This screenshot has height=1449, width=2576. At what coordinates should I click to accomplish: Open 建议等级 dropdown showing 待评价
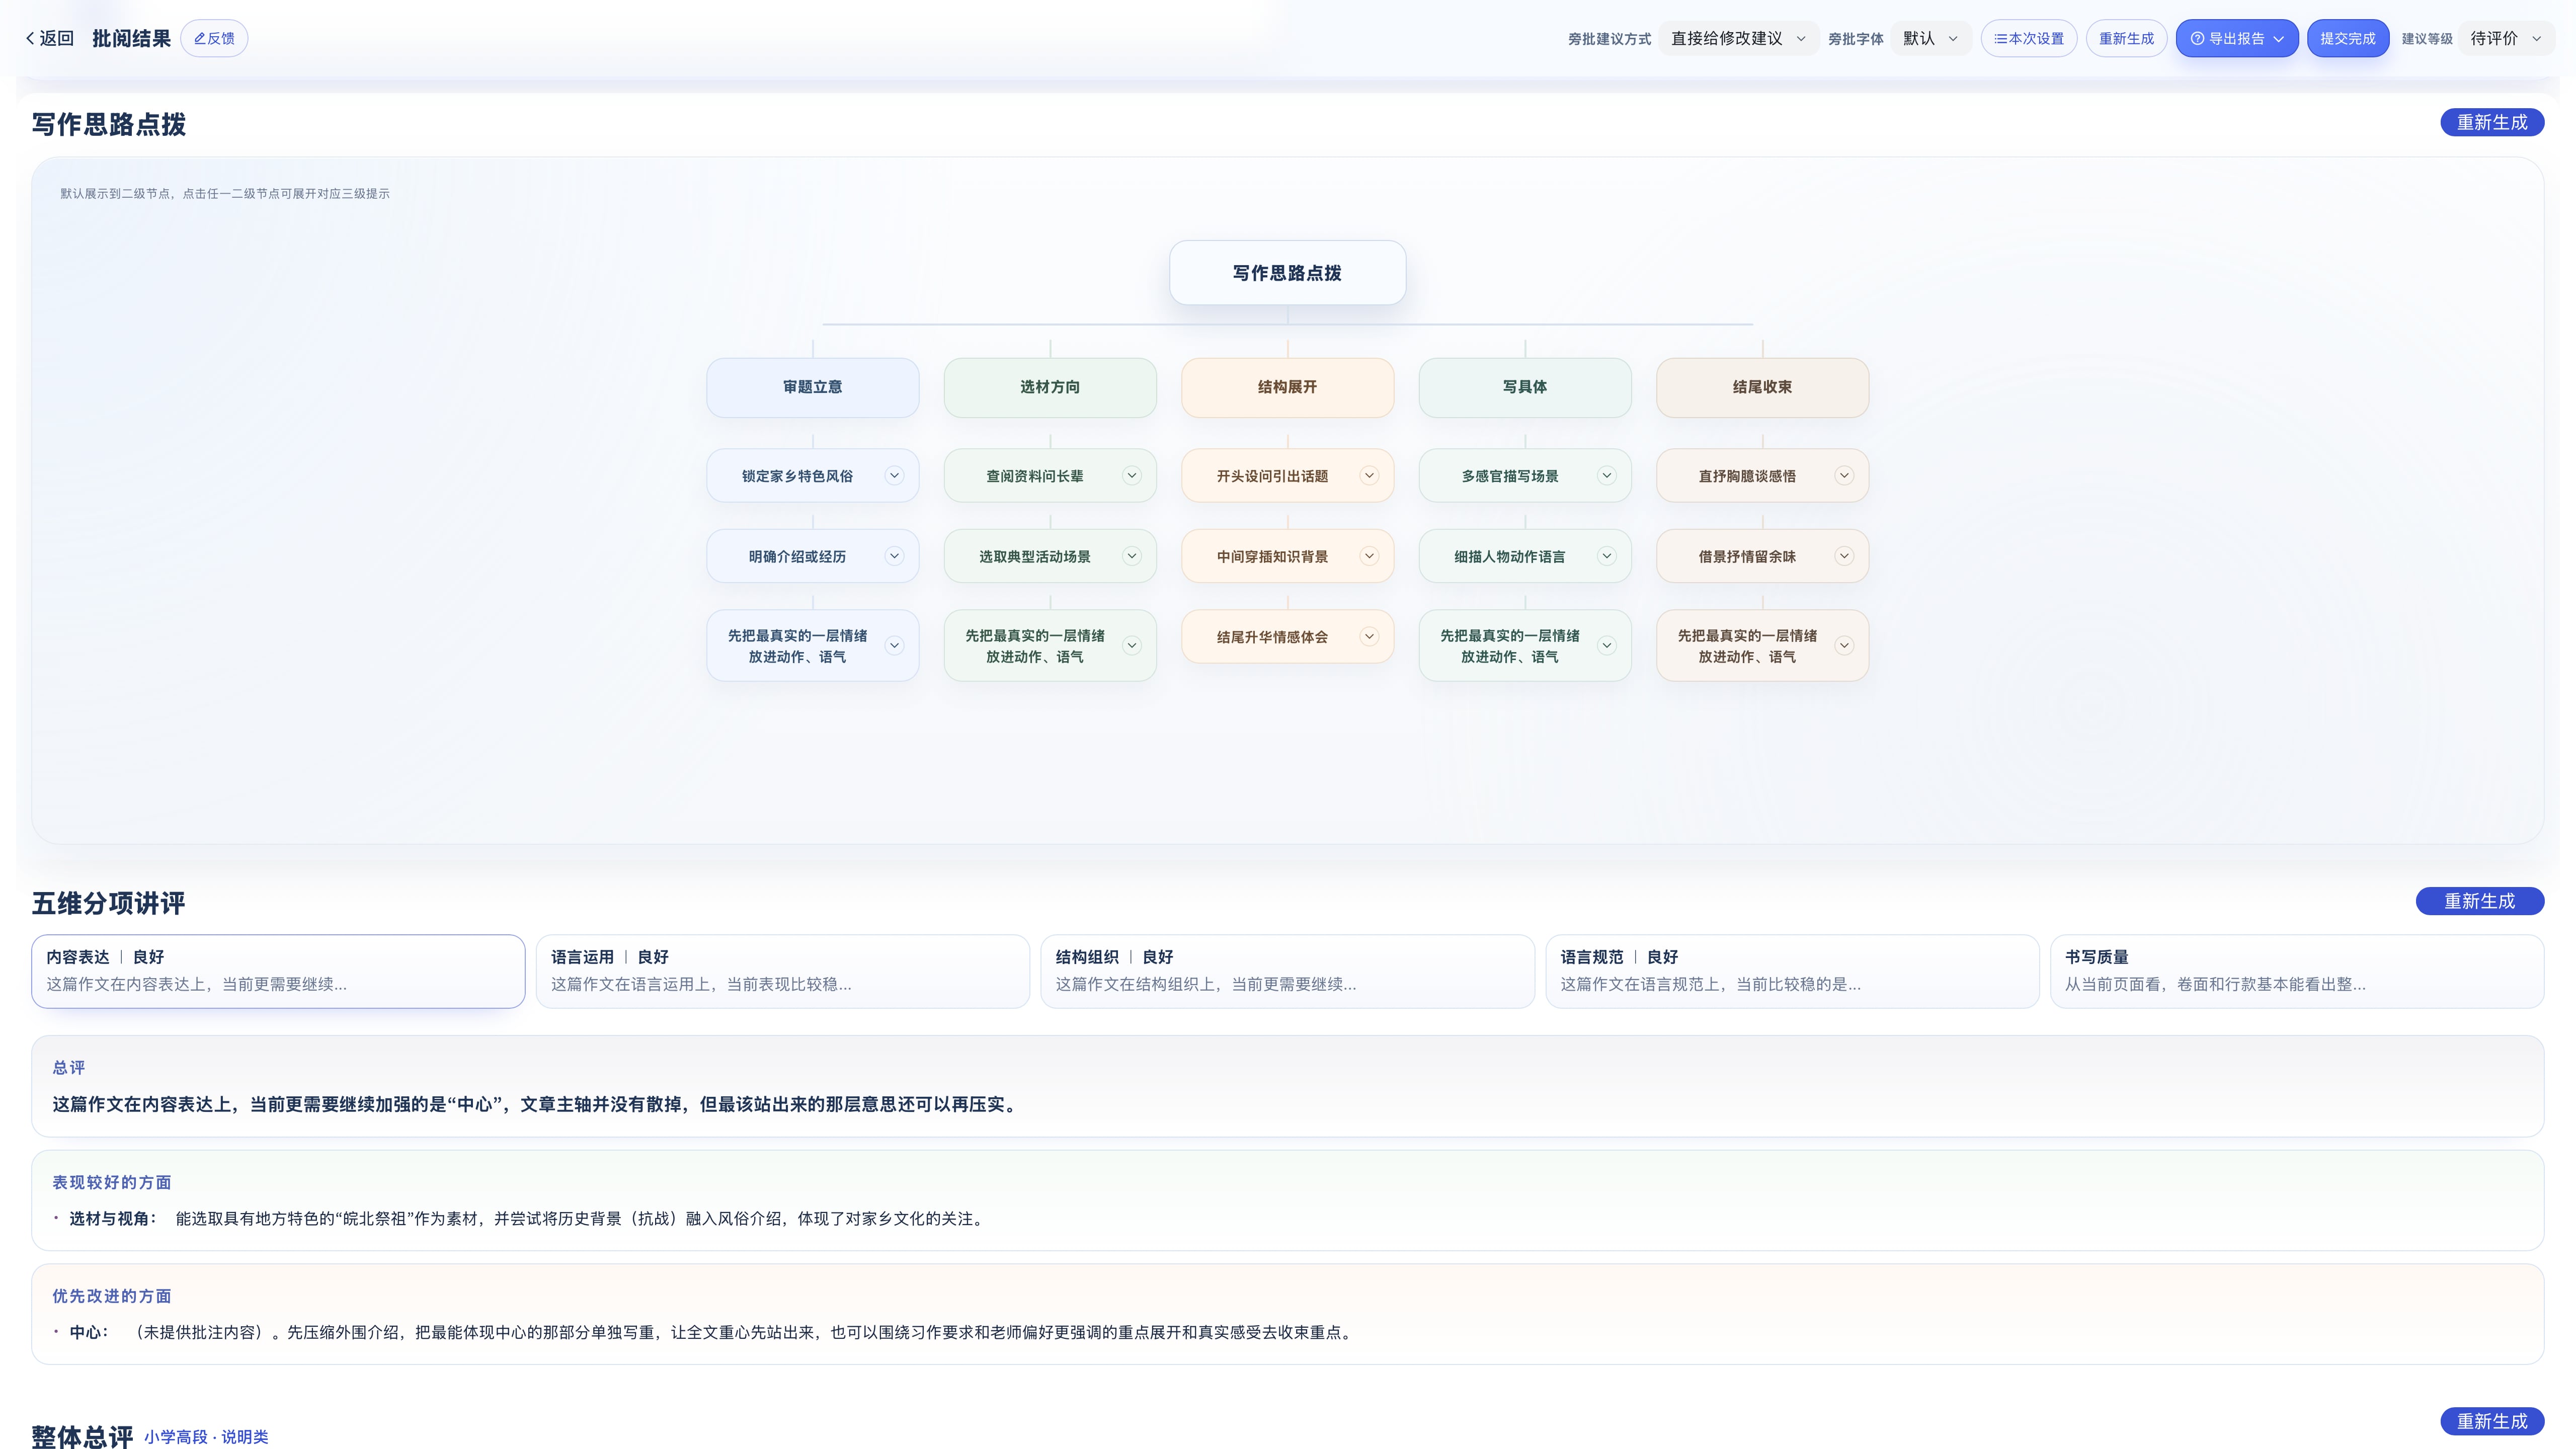2506,38
